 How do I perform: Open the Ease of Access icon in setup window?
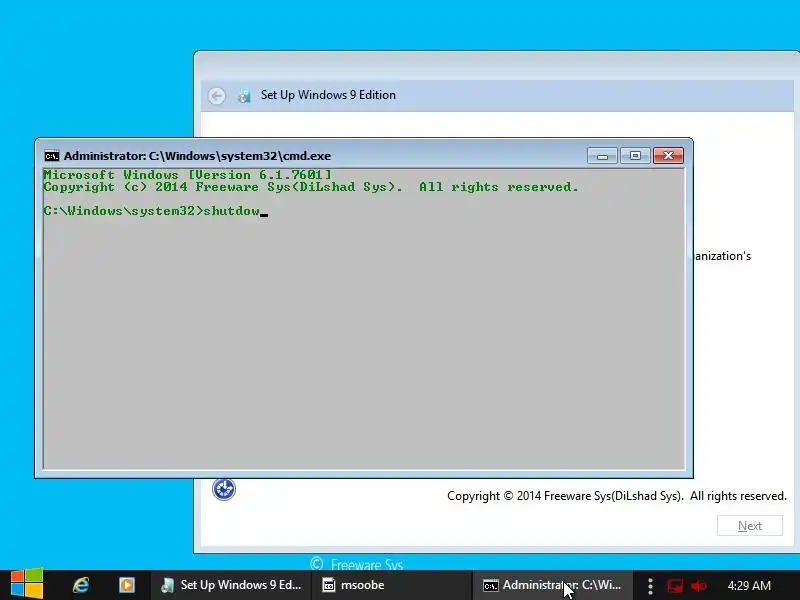(224, 490)
